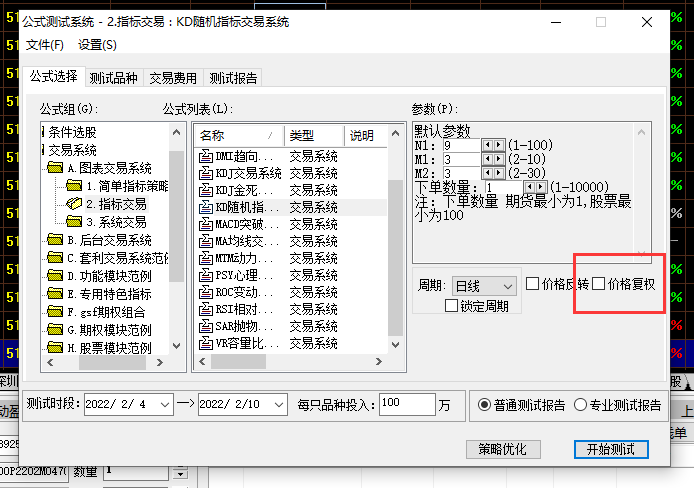The height and width of the screenshot is (488, 694).
Task: Click the KDJ交易系统 formula icon
Action: 205,173
